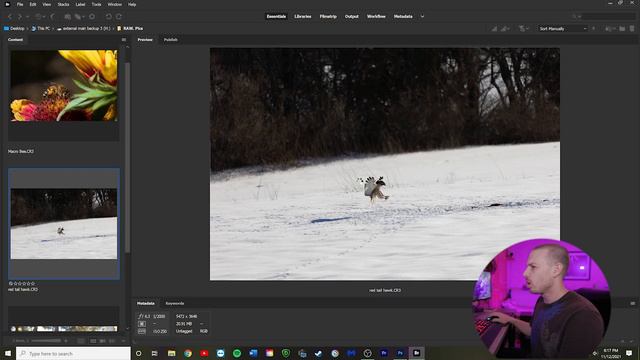This screenshot has width=640, height=360.
Task: Switch to the Essentials workspace
Action: pyautogui.click(x=276, y=17)
